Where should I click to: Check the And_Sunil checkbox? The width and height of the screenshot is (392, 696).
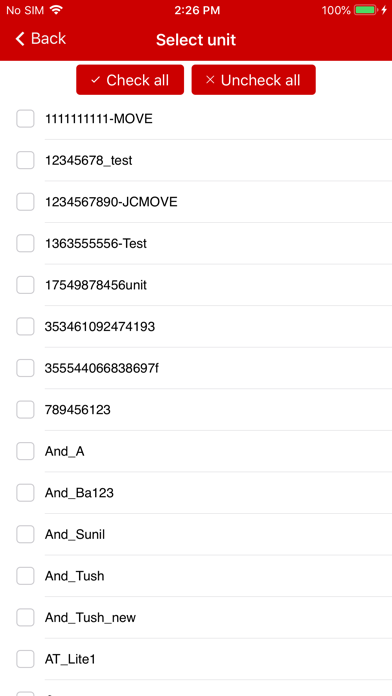point(25,534)
